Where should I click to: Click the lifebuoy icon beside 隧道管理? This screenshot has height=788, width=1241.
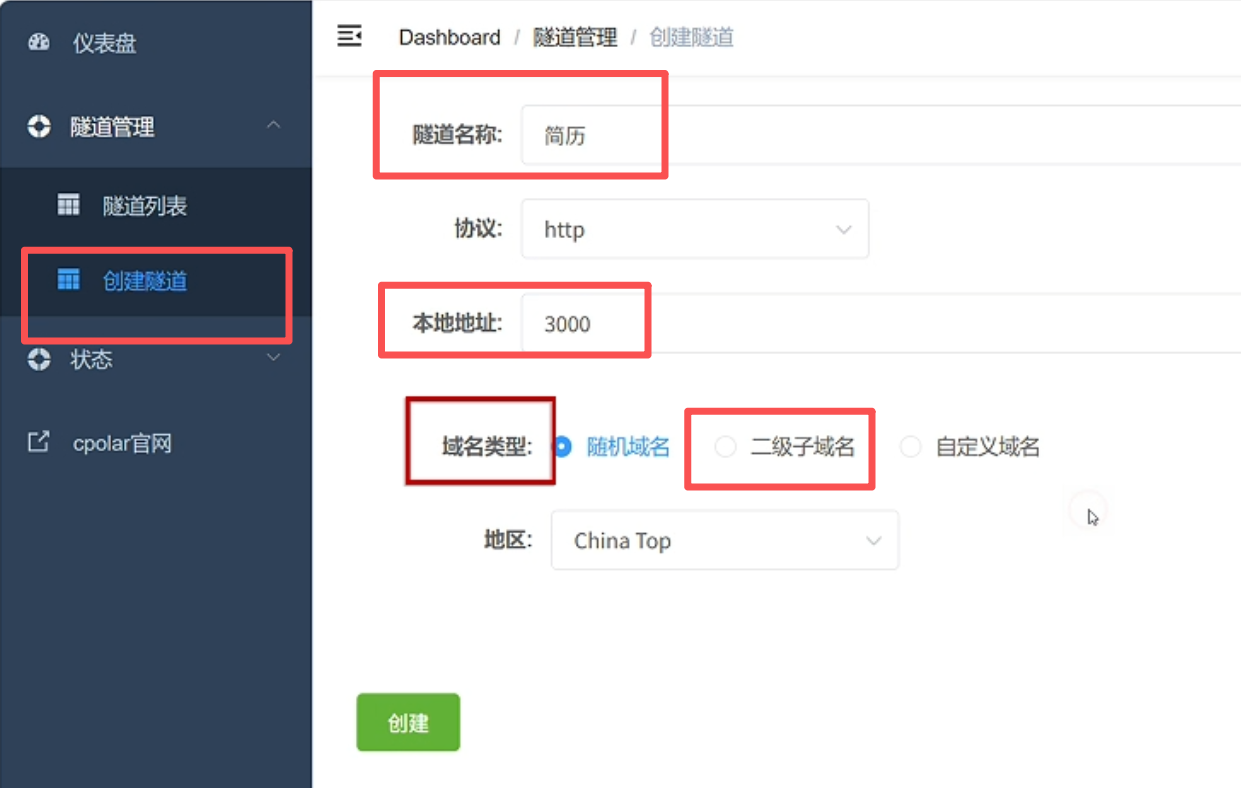point(39,127)
